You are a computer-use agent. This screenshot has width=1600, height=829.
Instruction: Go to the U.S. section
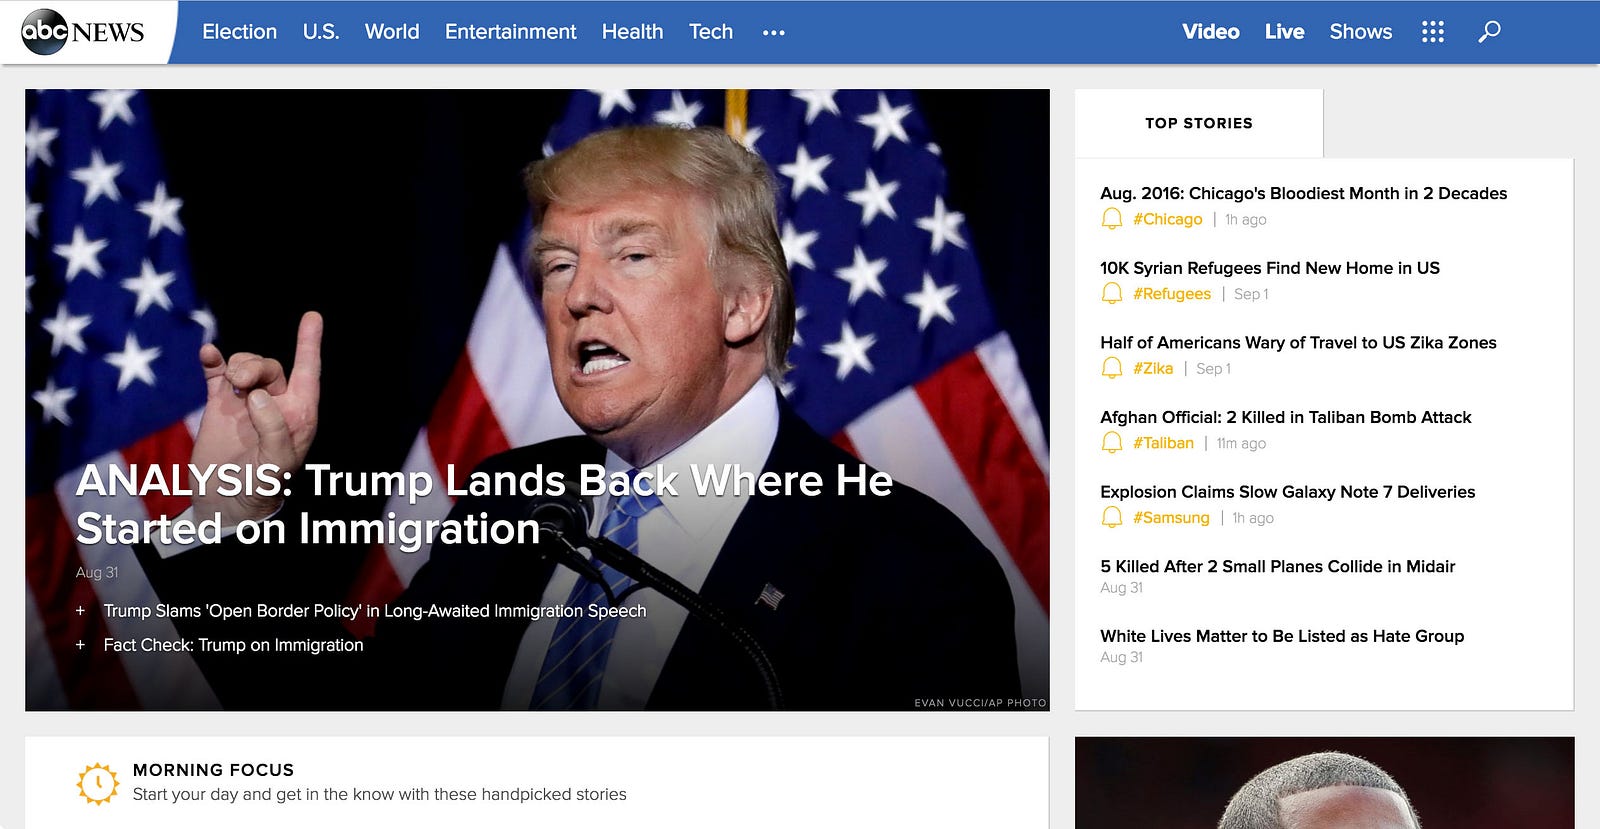pos(321,32)
